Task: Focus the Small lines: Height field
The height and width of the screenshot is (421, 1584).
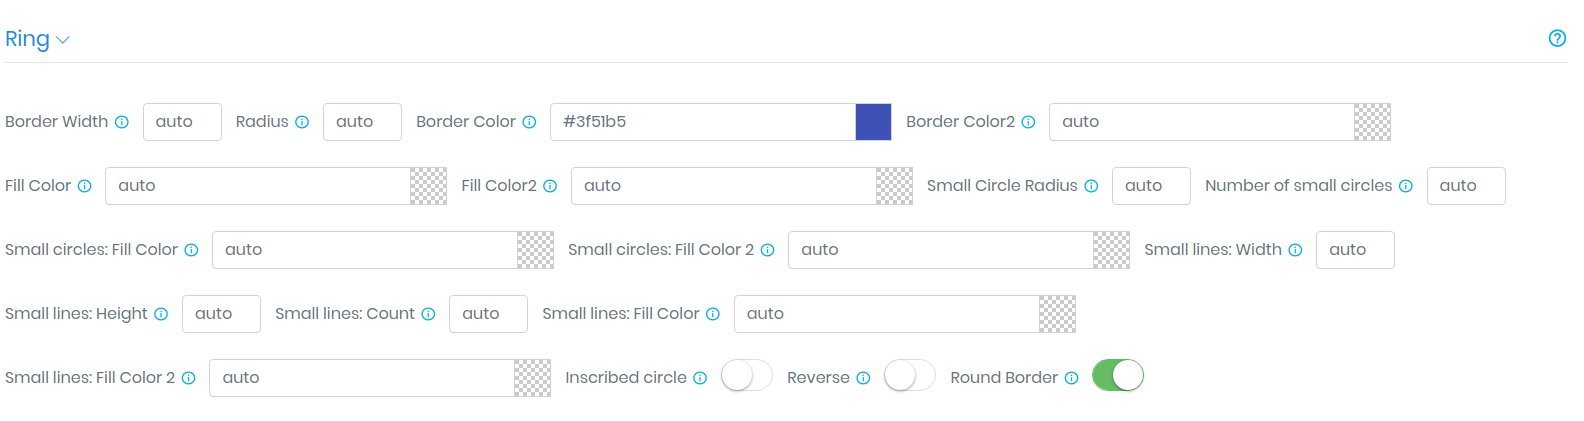Action: coord(221,314)
